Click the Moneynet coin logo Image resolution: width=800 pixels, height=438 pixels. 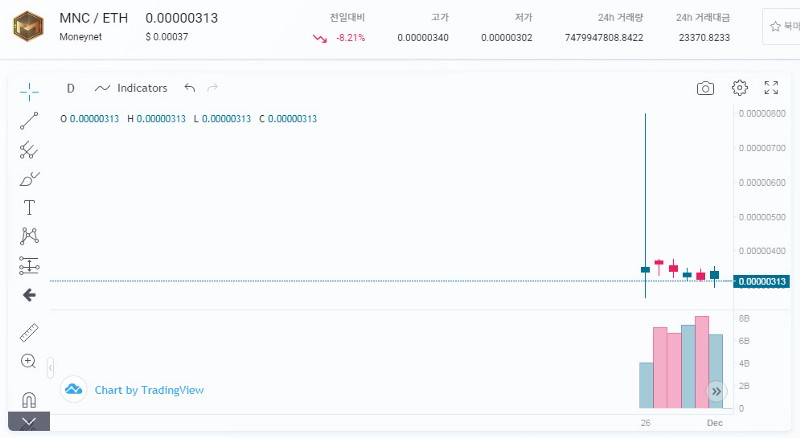pos(29,27)
